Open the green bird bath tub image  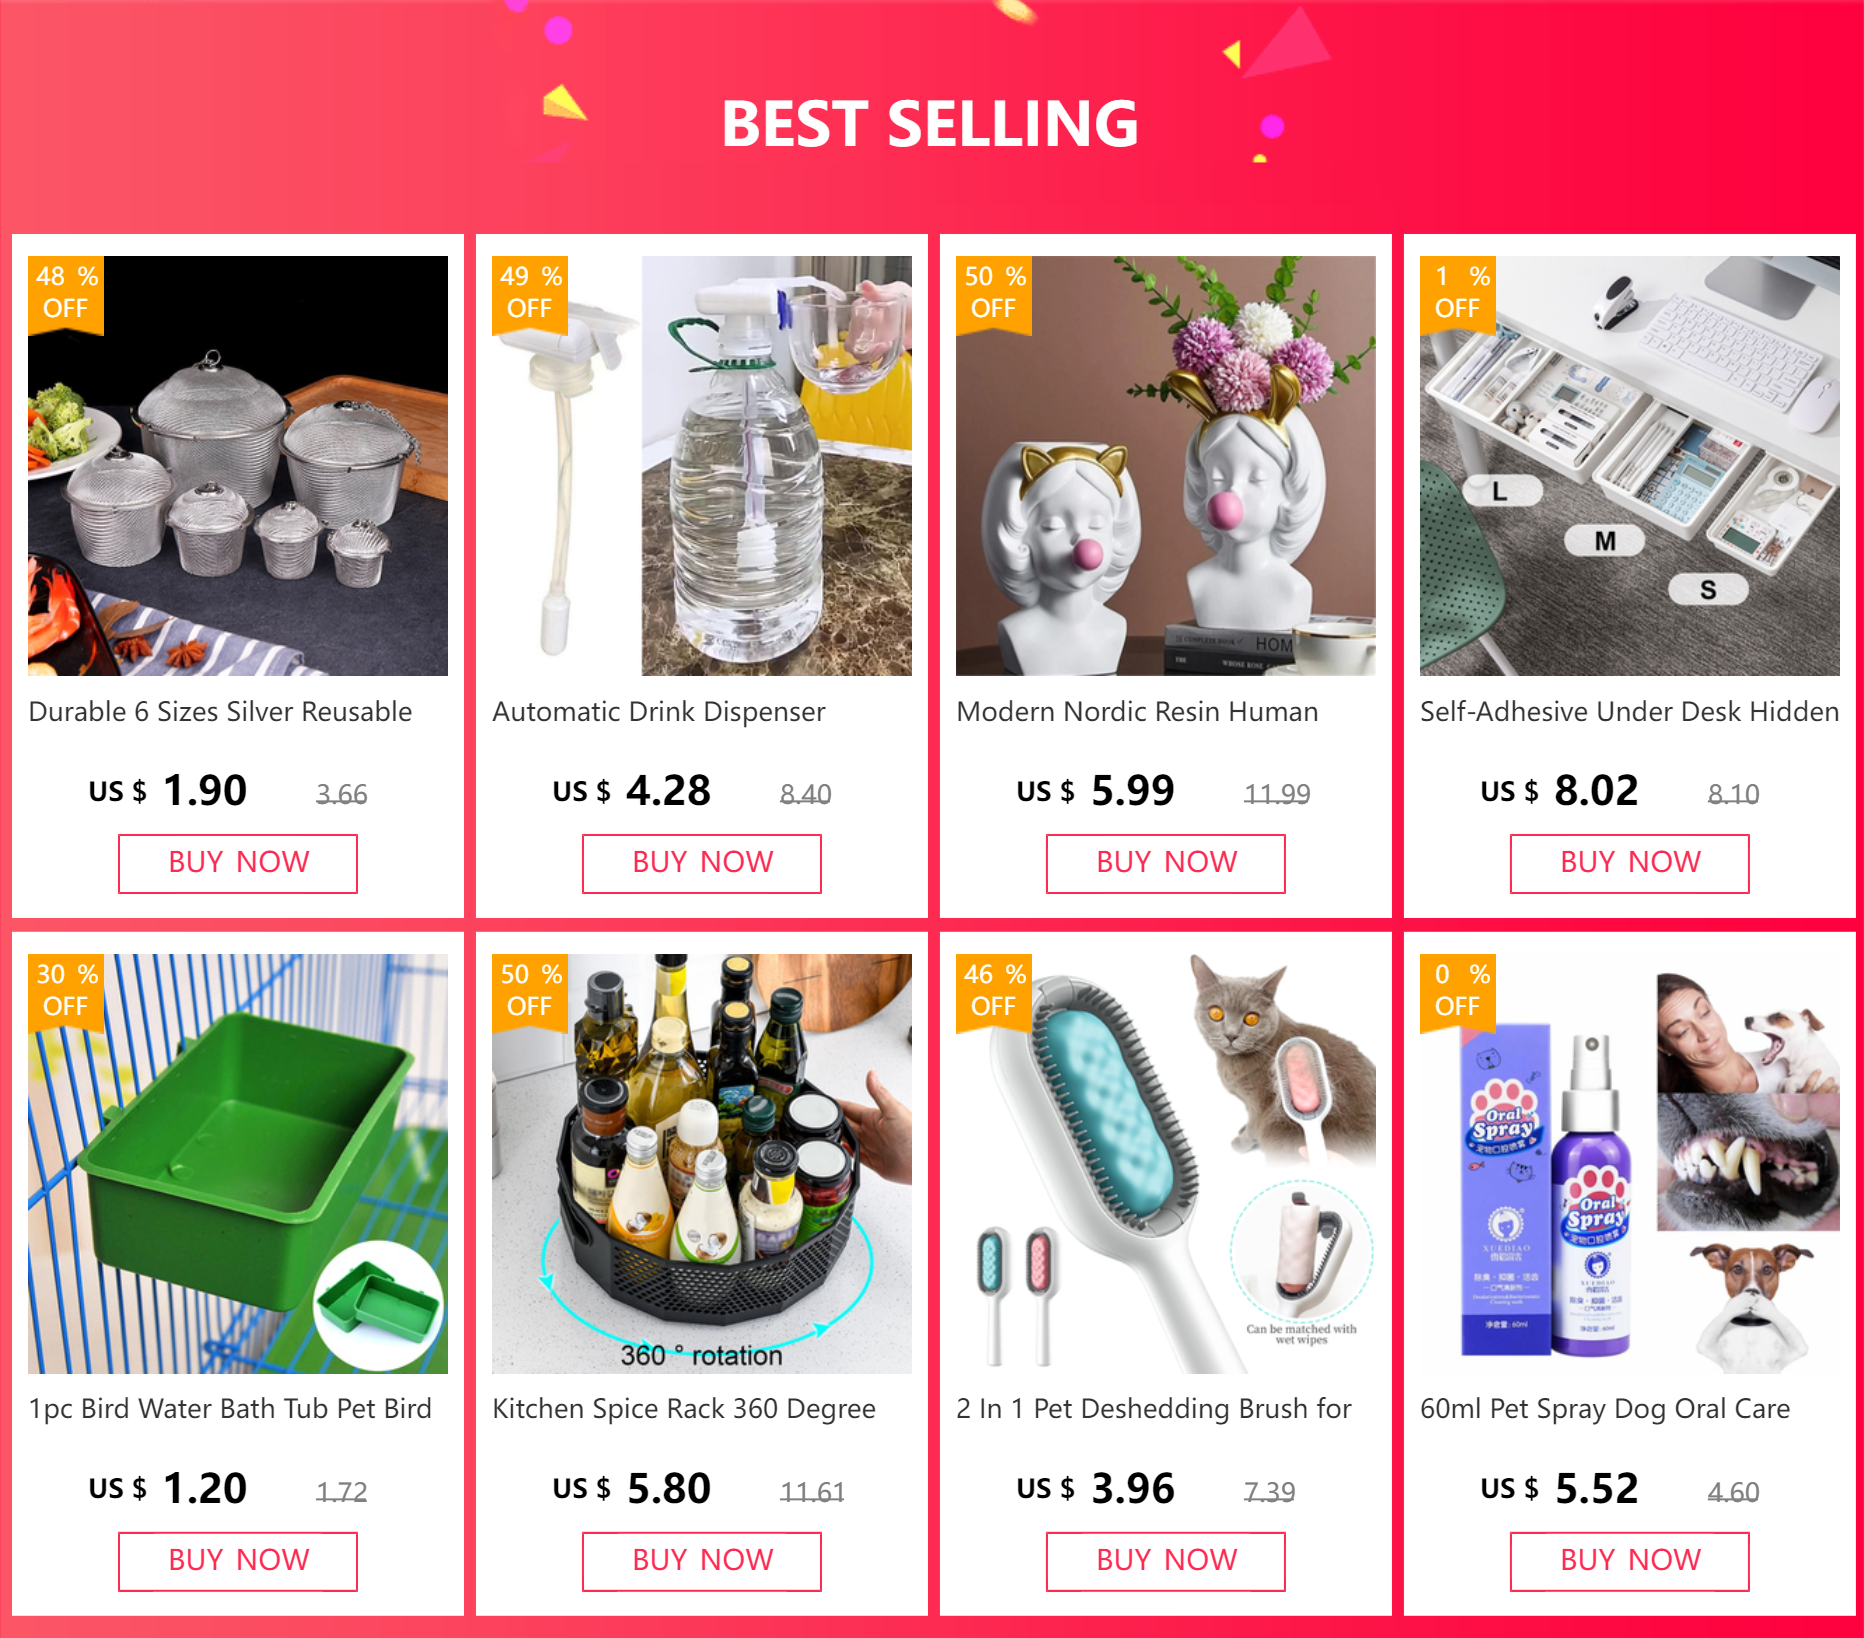pyautogui.click(x=238, y=1164)
